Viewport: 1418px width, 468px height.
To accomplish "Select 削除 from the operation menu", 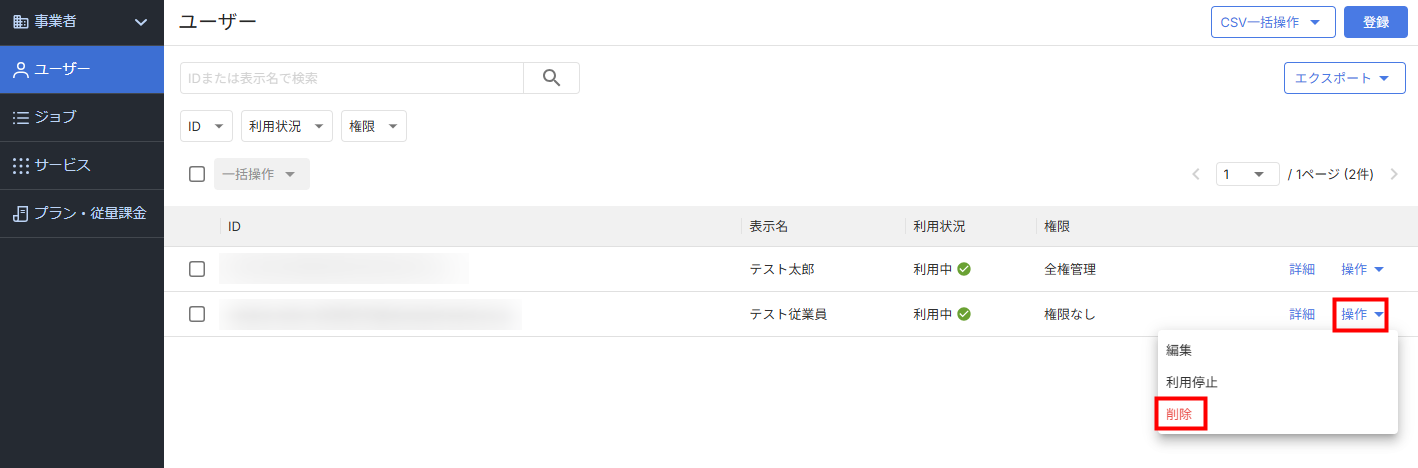I will 1180,413.
